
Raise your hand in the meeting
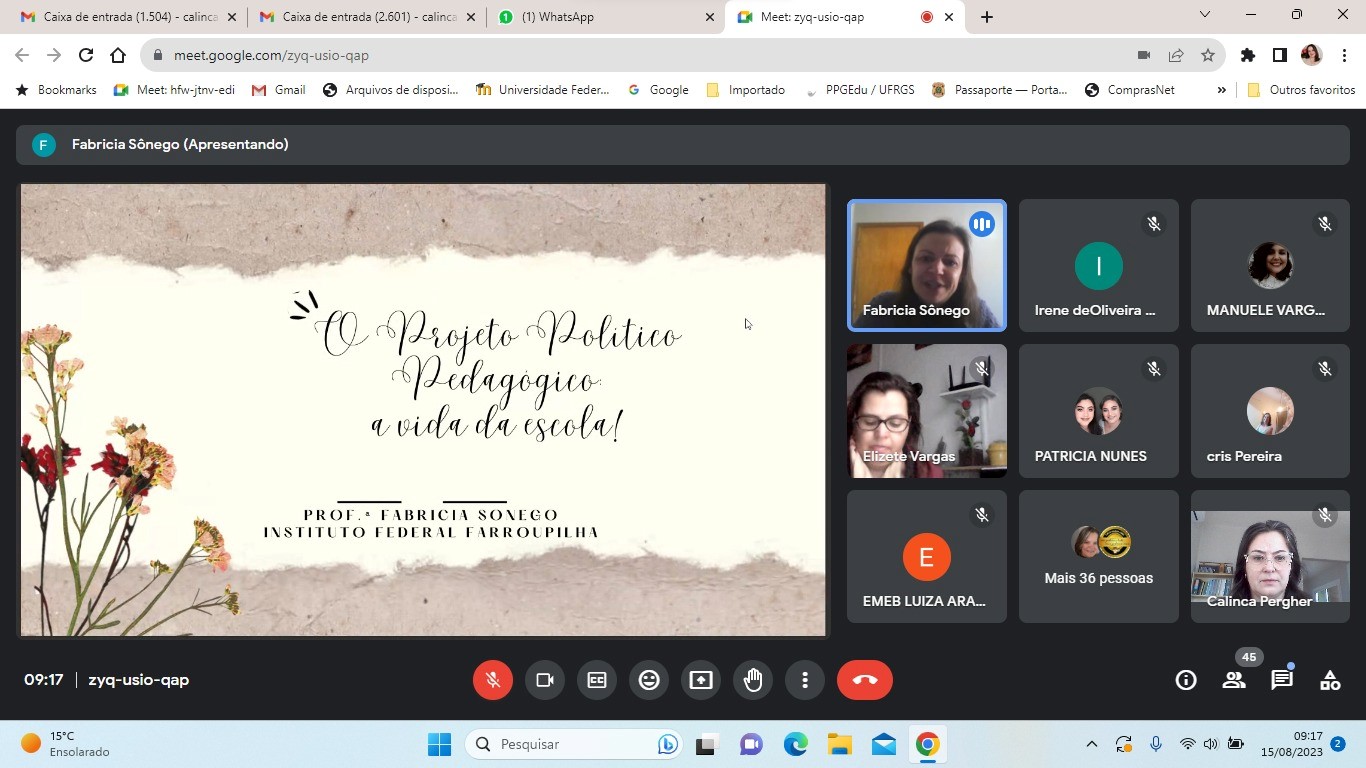click(x=753, y=680)
